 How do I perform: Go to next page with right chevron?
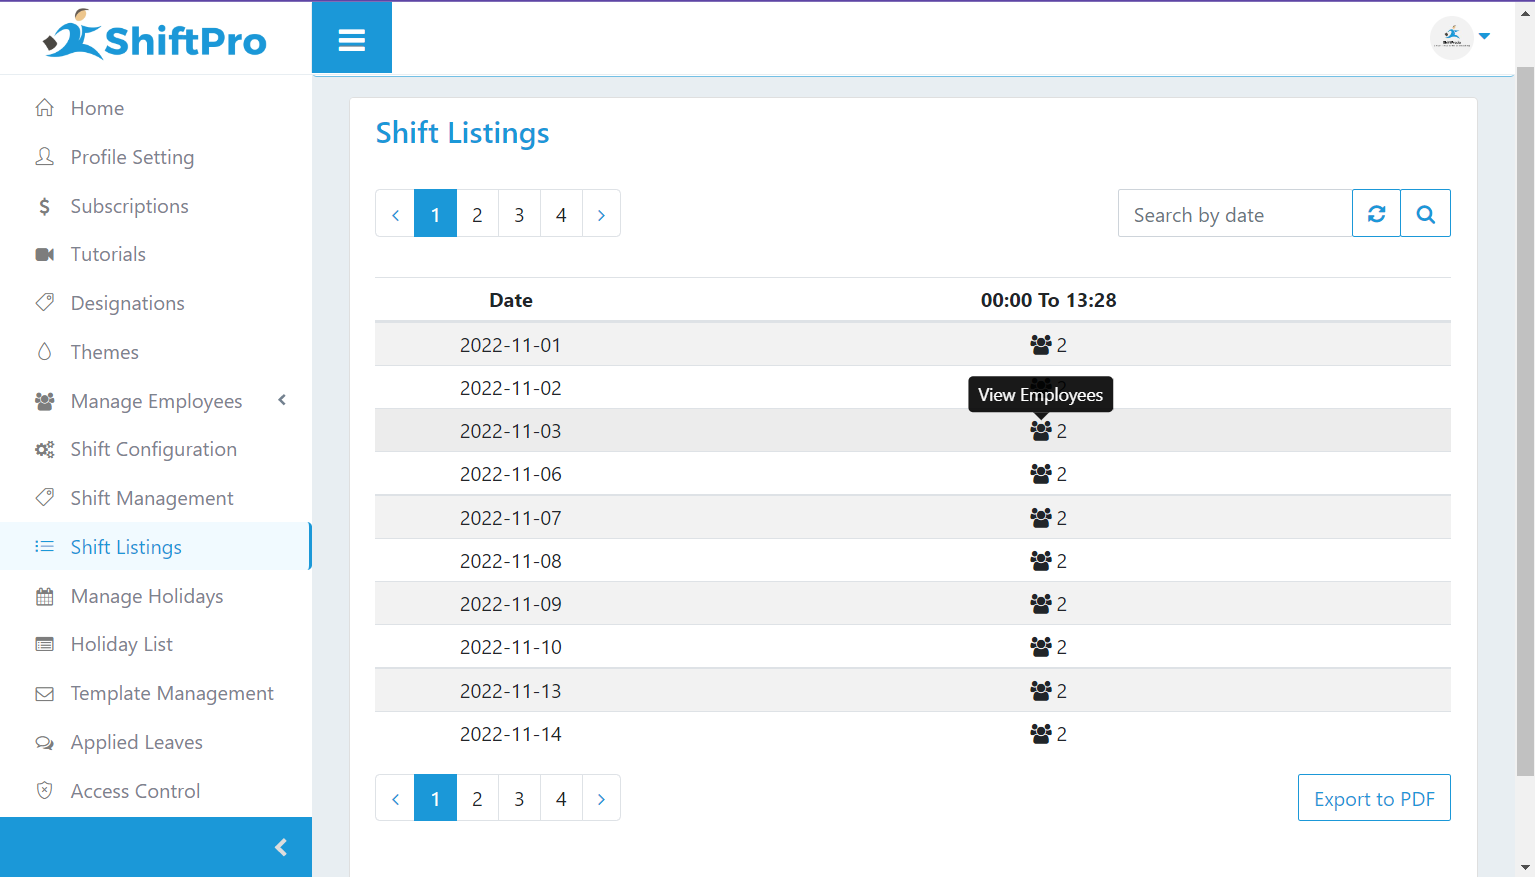click(601, 213)
